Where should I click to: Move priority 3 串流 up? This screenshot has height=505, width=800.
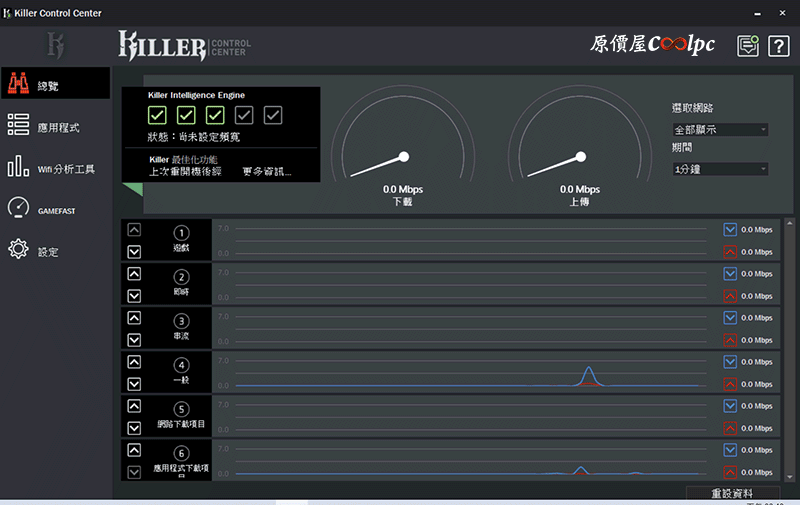134,318
